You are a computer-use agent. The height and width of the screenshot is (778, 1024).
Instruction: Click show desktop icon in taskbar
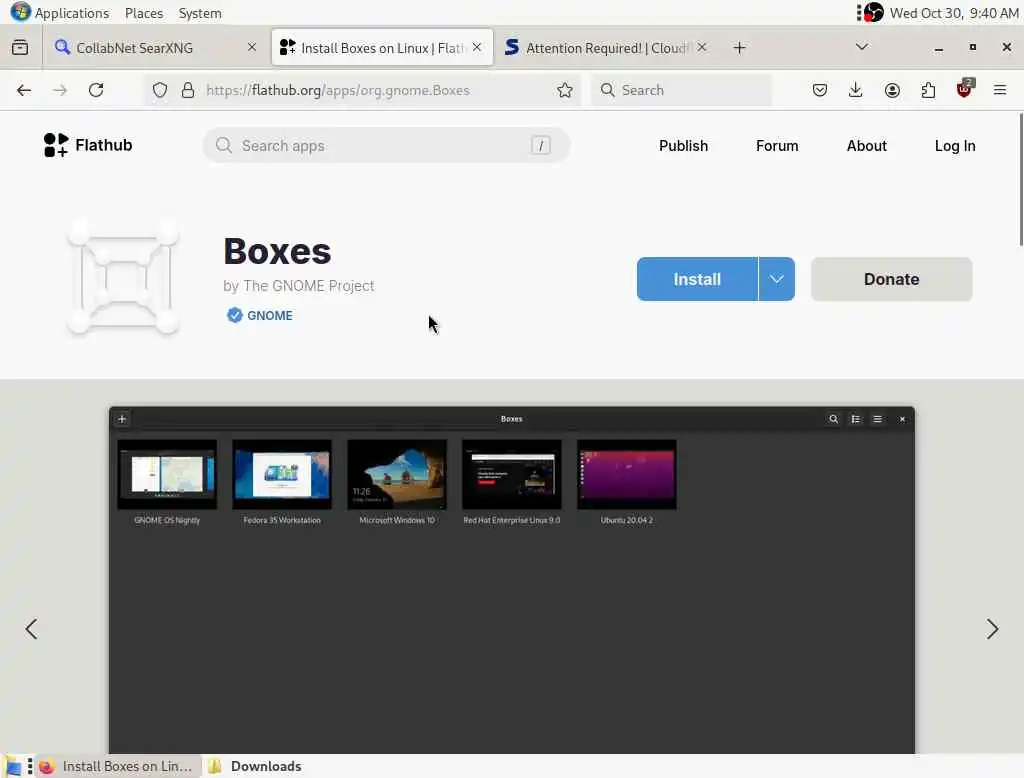(13, 766)
